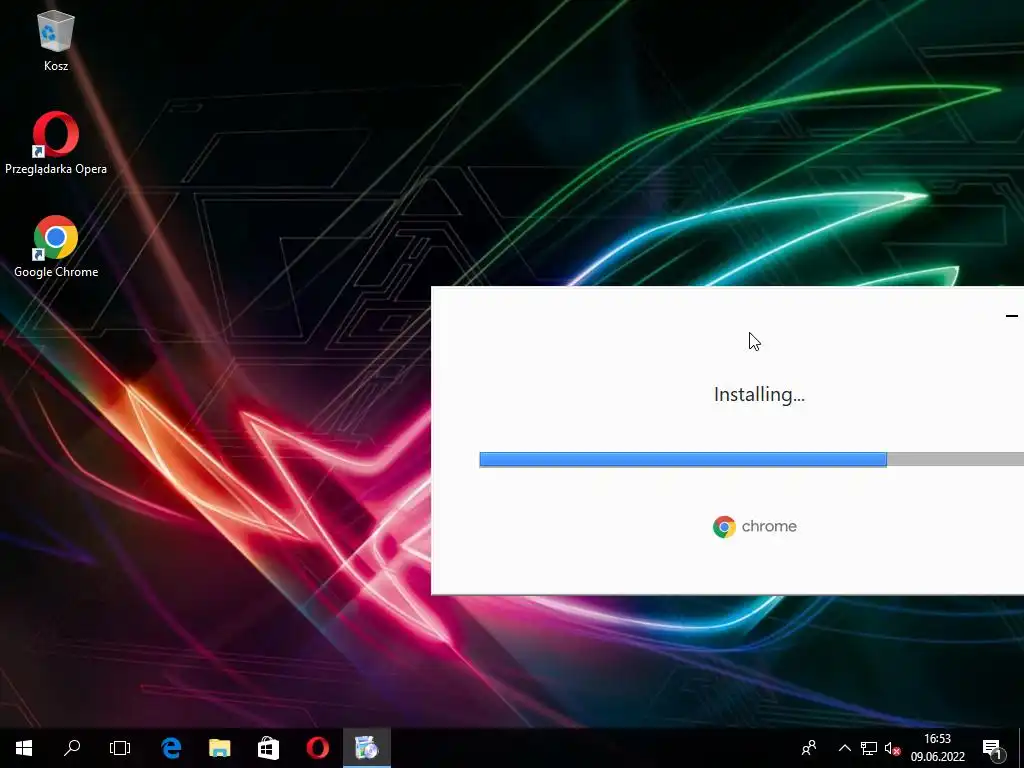1024x768 pixels.
Task: Open the muted volume tray icon
Action: (893, 748)
